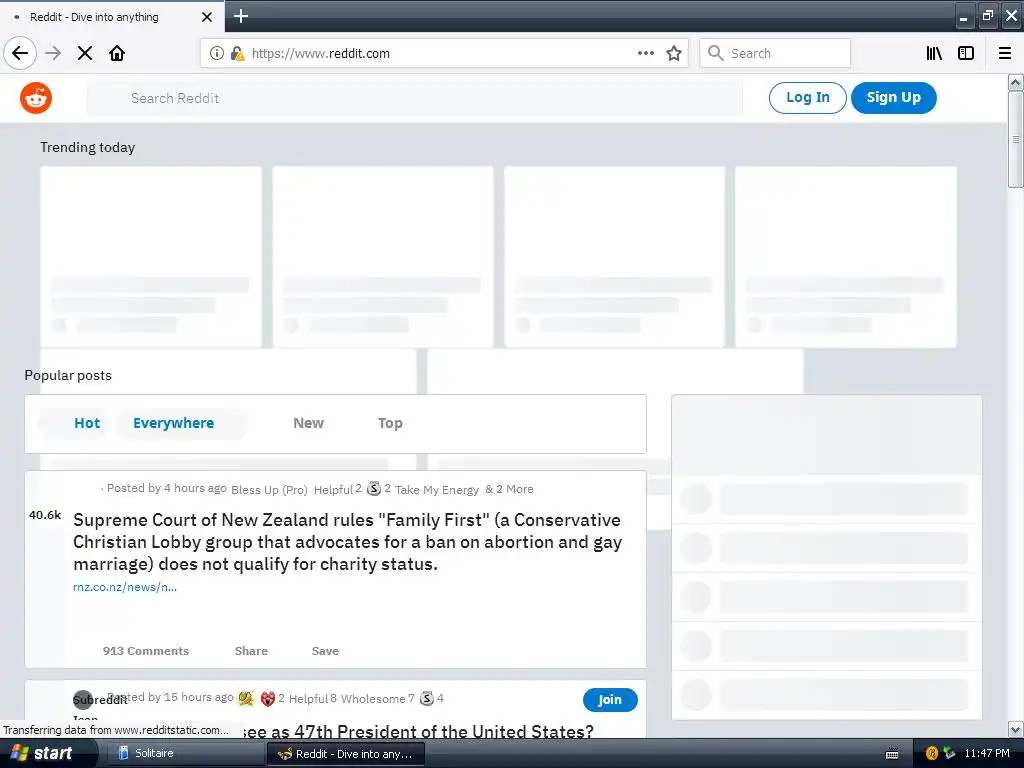The image size is (1024, 768).
Task: Click the '& 2 More' awards text
Action: (509, 489)
